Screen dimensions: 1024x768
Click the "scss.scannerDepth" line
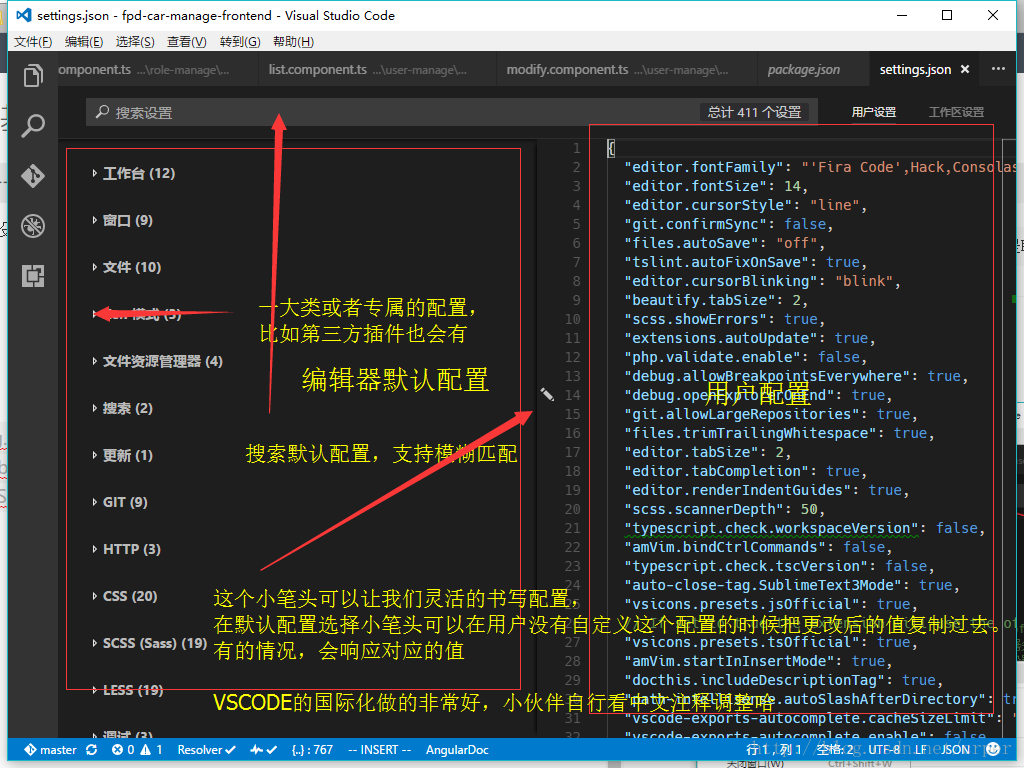pos(725,509)
